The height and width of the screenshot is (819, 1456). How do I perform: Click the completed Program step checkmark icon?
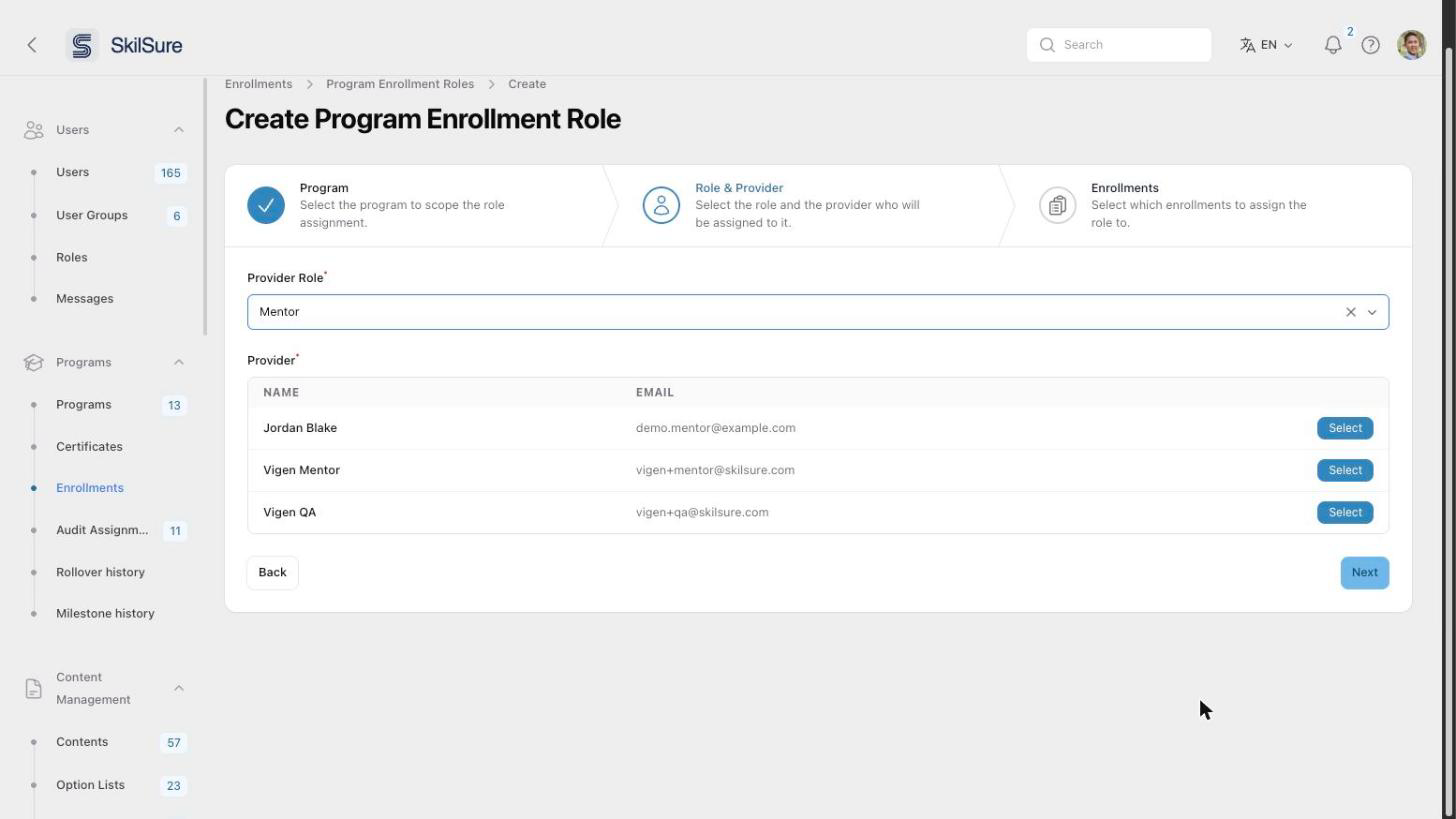(x=266, y=205)
